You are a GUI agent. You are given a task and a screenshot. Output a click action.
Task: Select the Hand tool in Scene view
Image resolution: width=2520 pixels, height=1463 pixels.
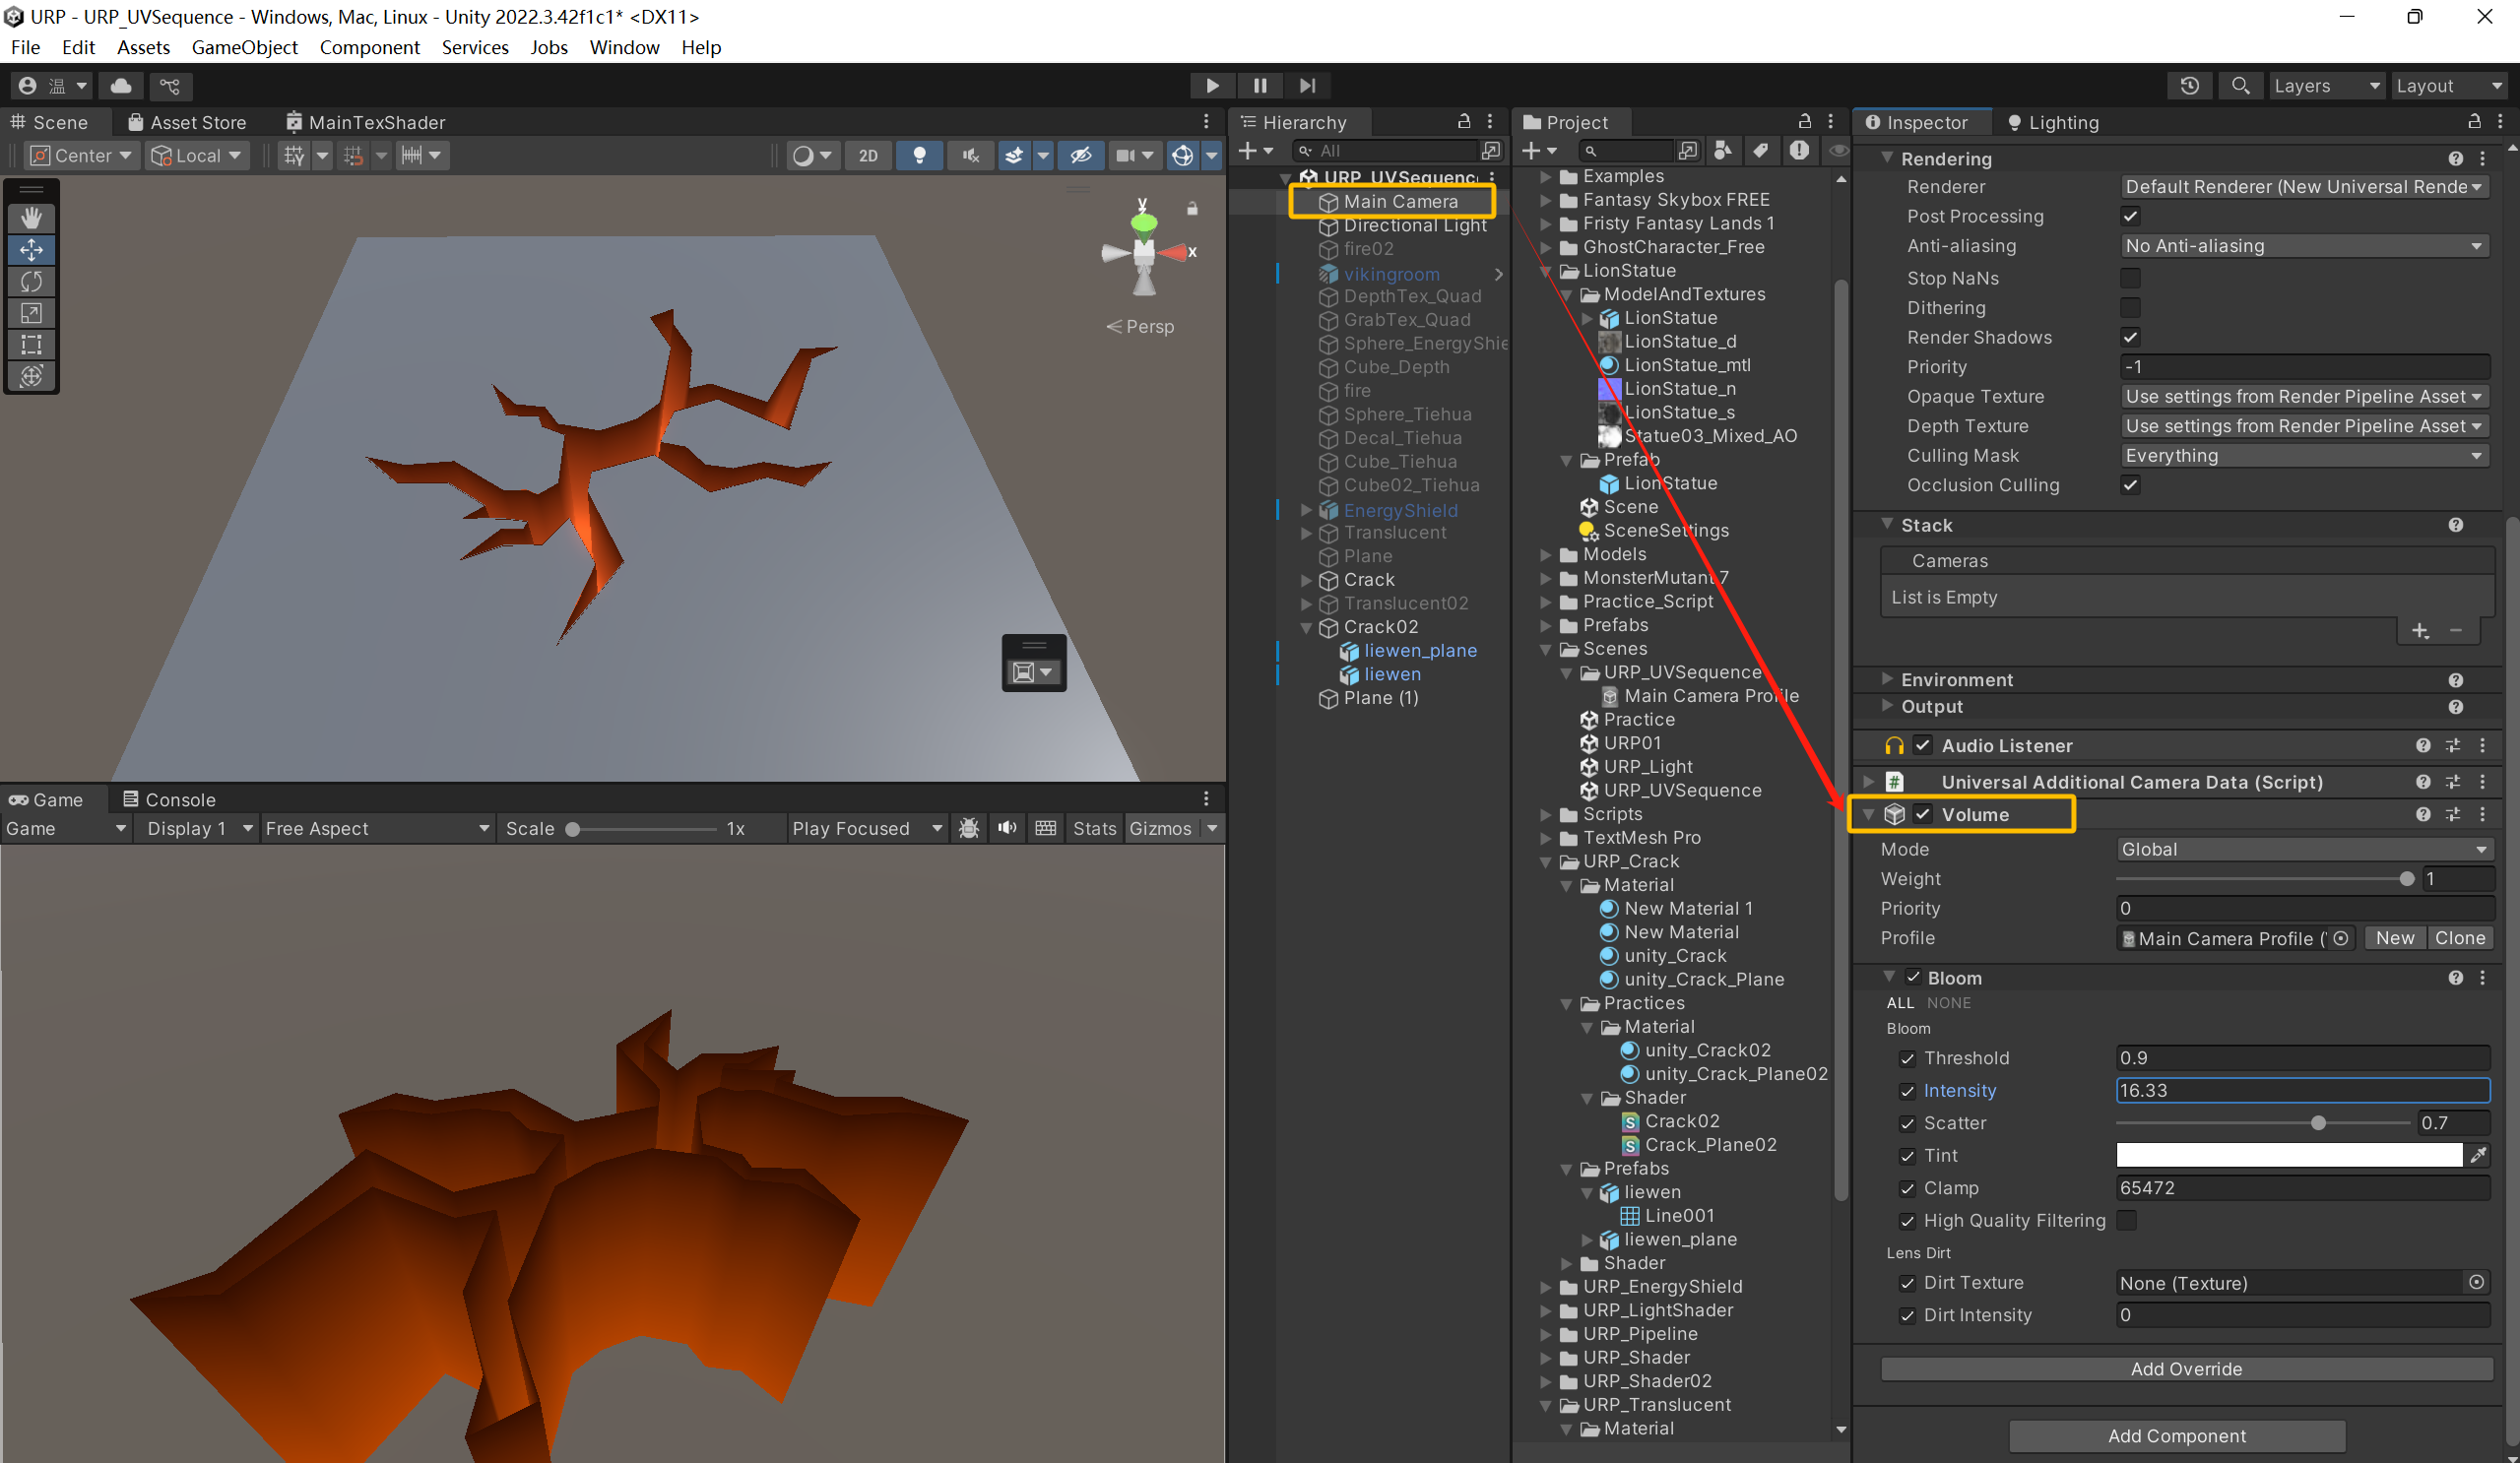tap(31, 218)
